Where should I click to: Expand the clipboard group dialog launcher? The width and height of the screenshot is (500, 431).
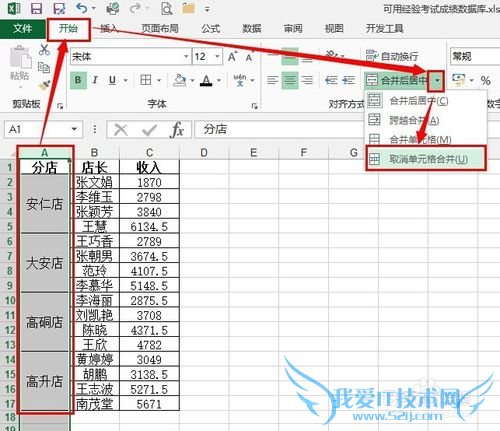tap(60, 106)
